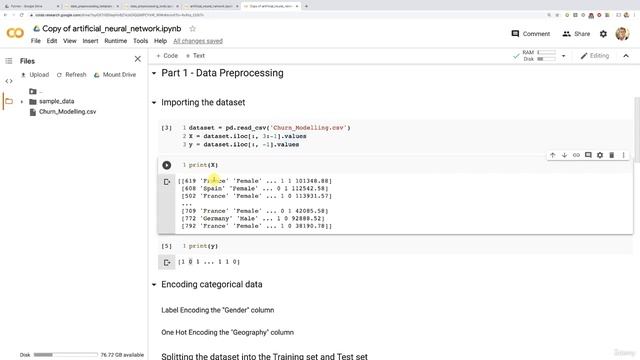Copy link to cell icon
This screenshot has width=640, height=360.
pyautogui.click(x=576, y=155)
